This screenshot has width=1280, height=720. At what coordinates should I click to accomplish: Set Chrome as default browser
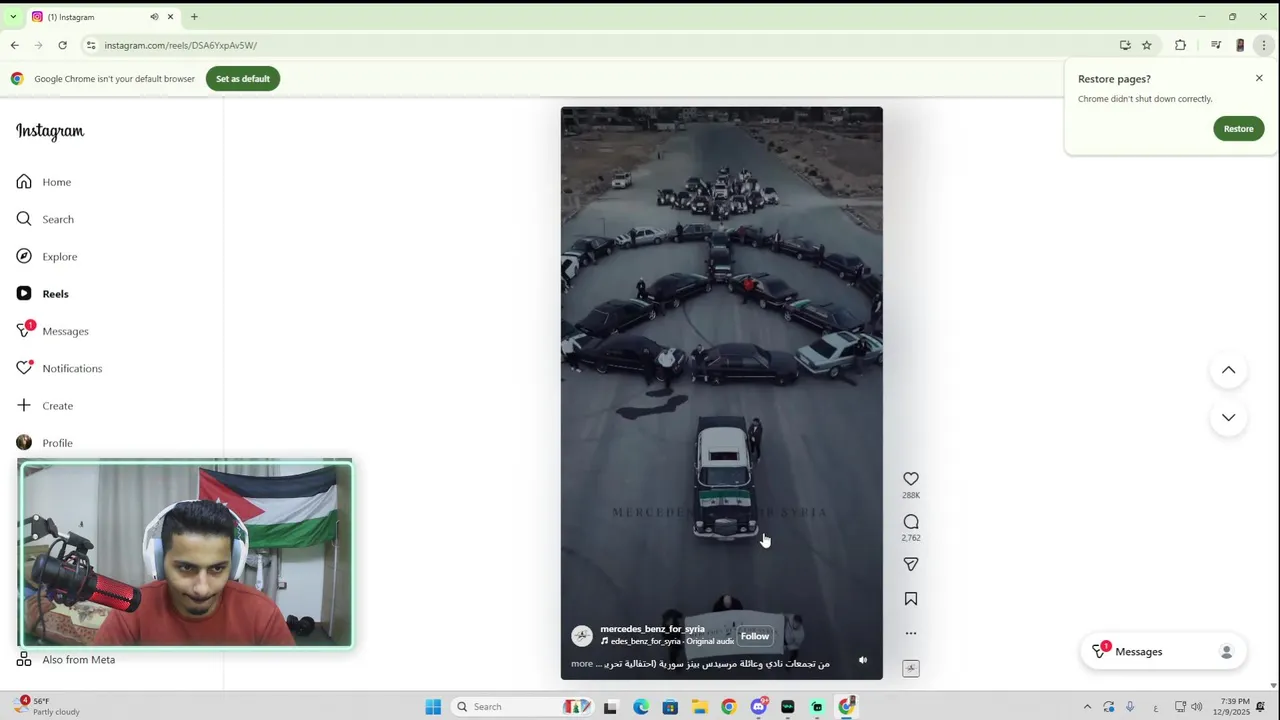(x=243, y=79)
